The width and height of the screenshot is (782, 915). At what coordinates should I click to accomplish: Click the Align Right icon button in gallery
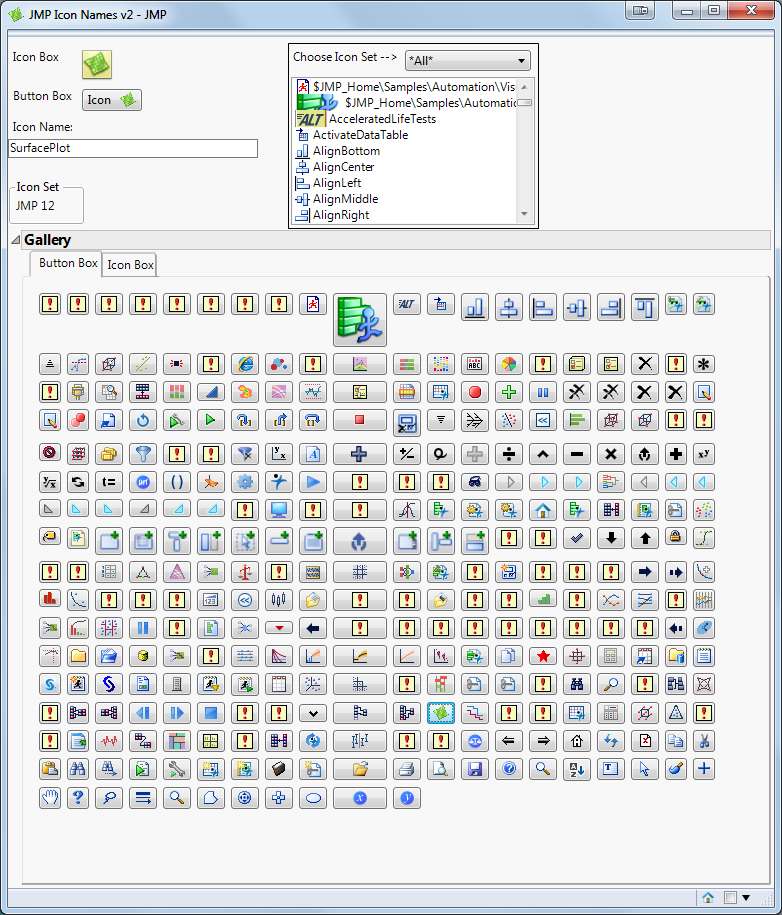611,307
